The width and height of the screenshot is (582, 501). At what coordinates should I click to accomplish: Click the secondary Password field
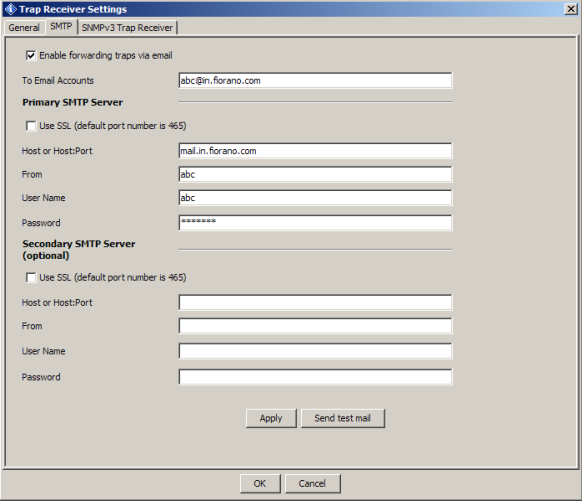[x=315, y=377]
